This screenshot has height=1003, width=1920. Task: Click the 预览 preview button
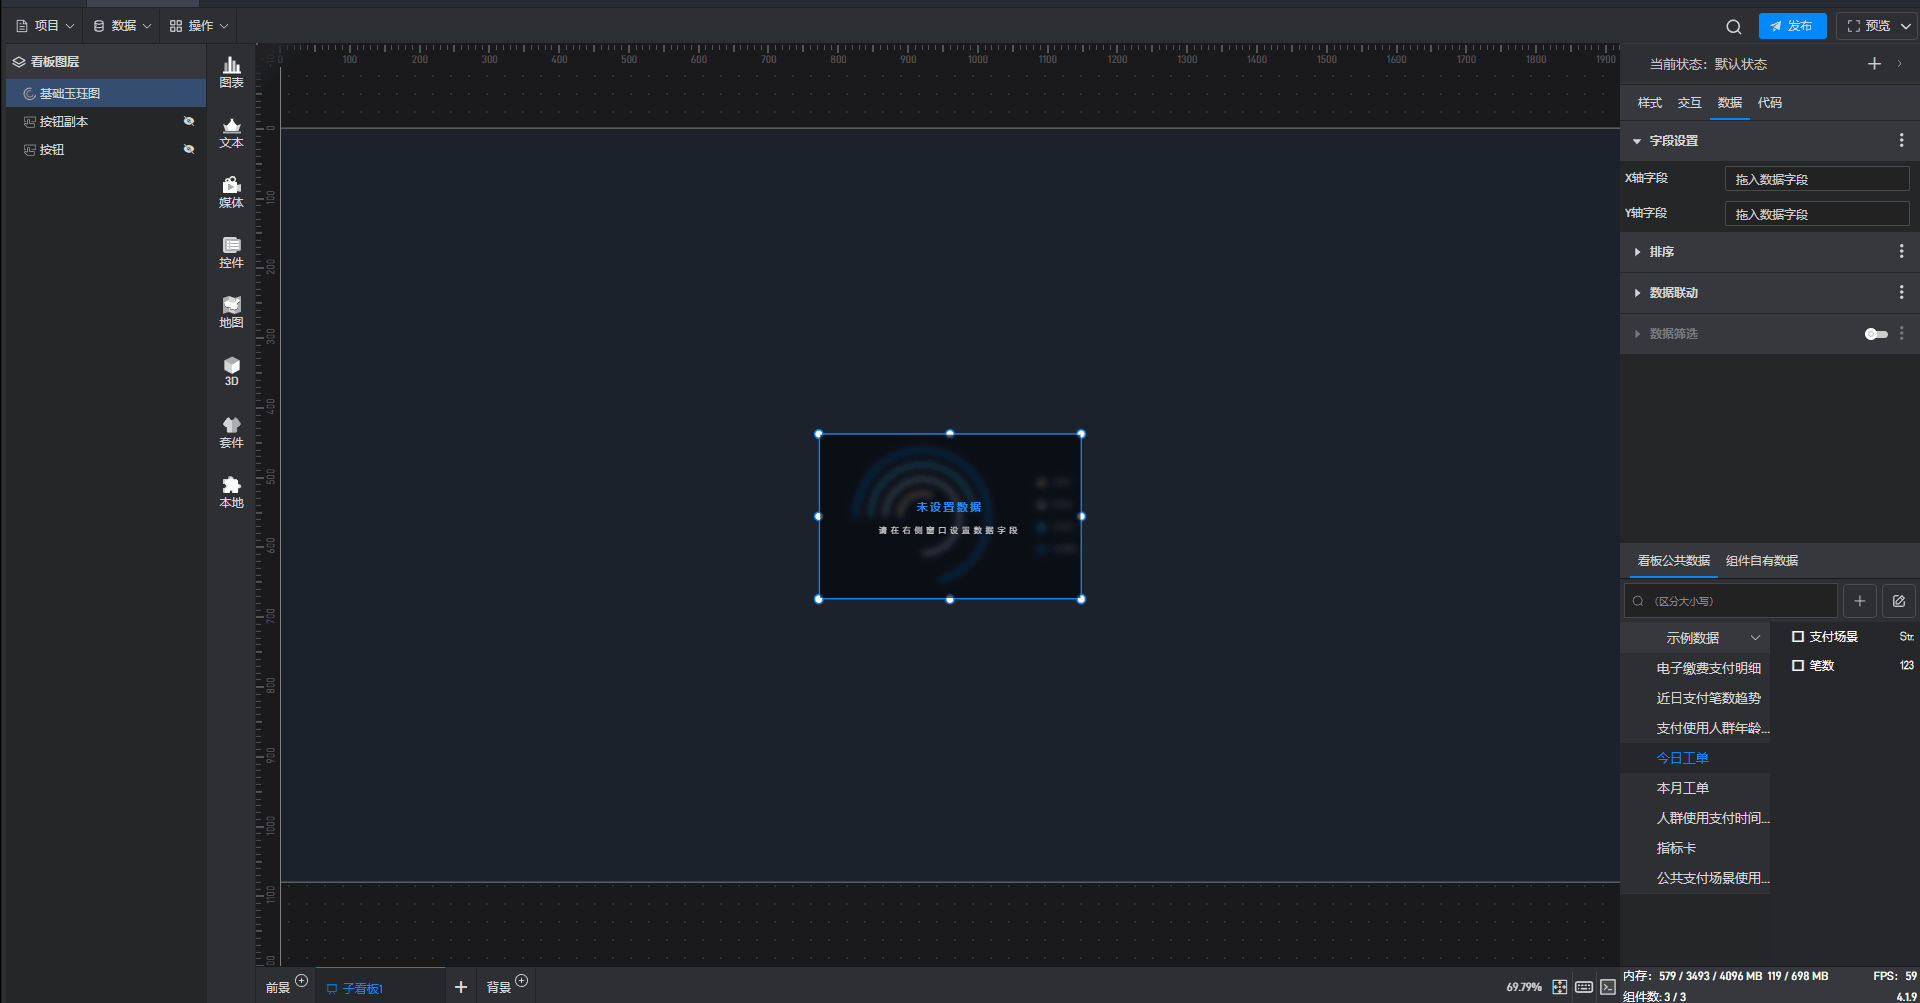(1868, 26)
